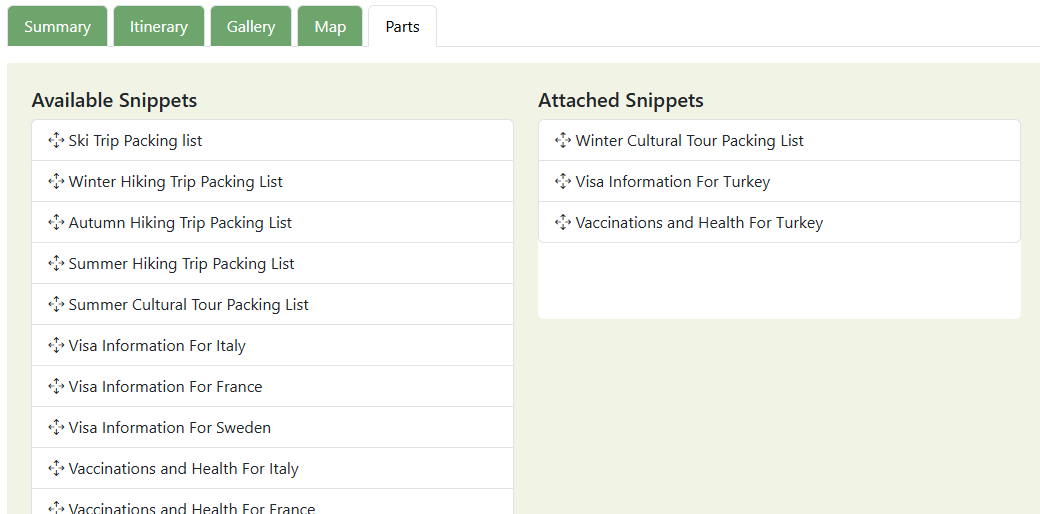This screenshot has height=514, width=1040.
Task: Click Visa Information For France snippet text
Action: coord(165,387)
